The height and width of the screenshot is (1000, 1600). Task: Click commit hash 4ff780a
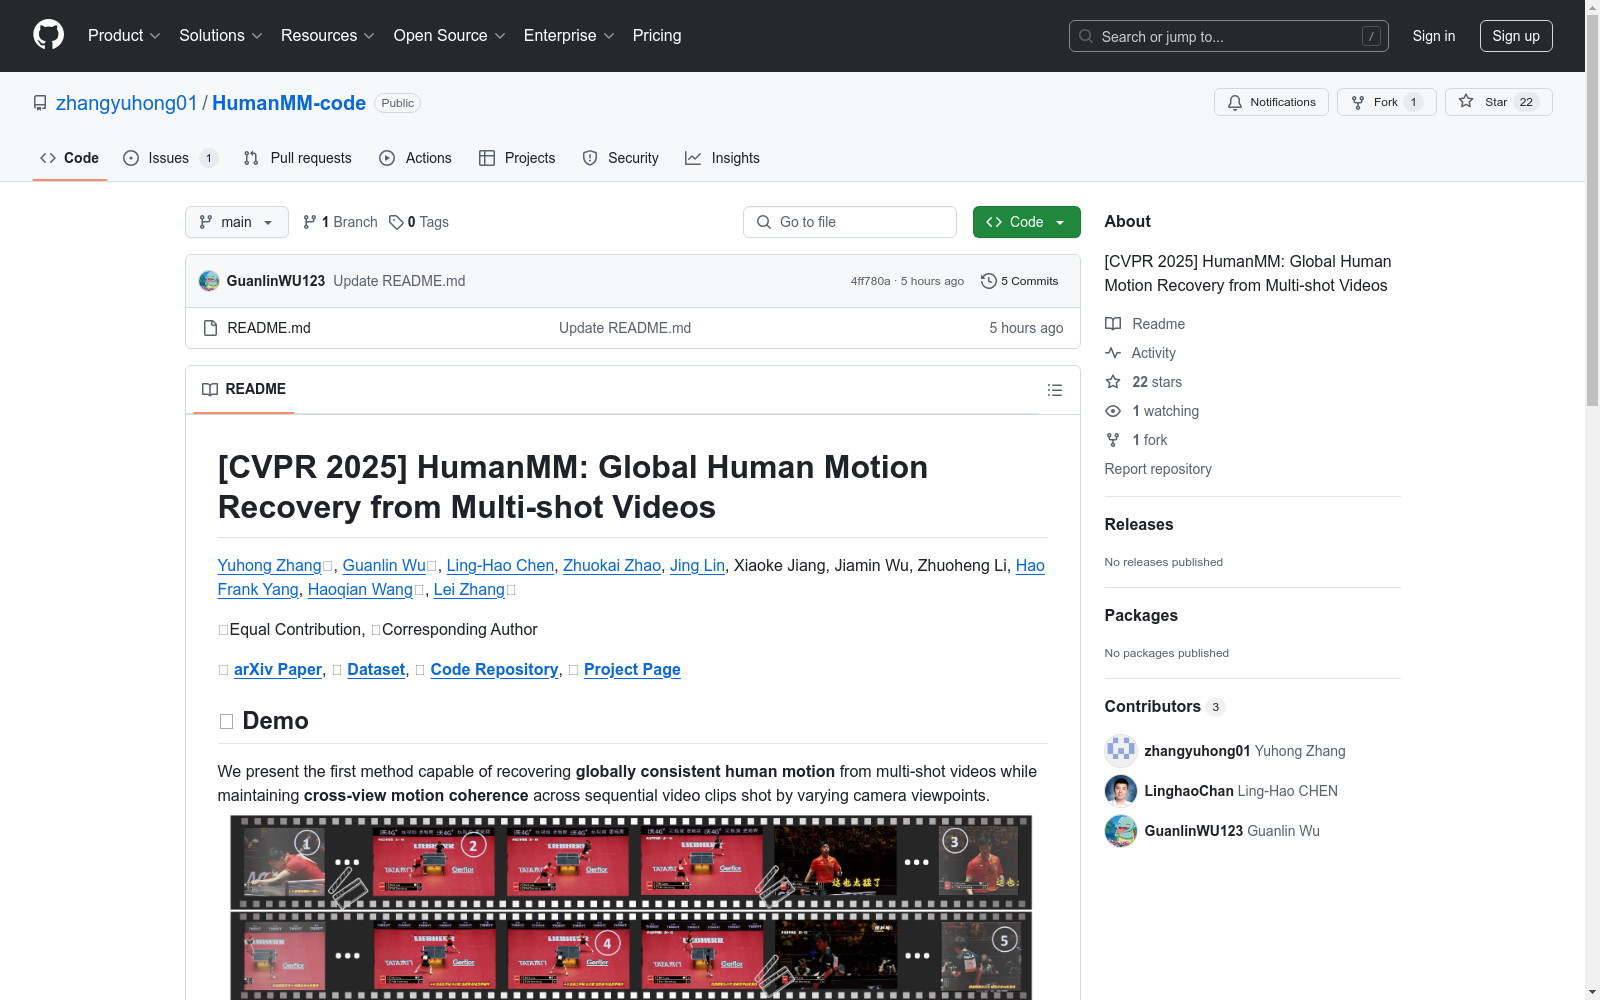870,281
